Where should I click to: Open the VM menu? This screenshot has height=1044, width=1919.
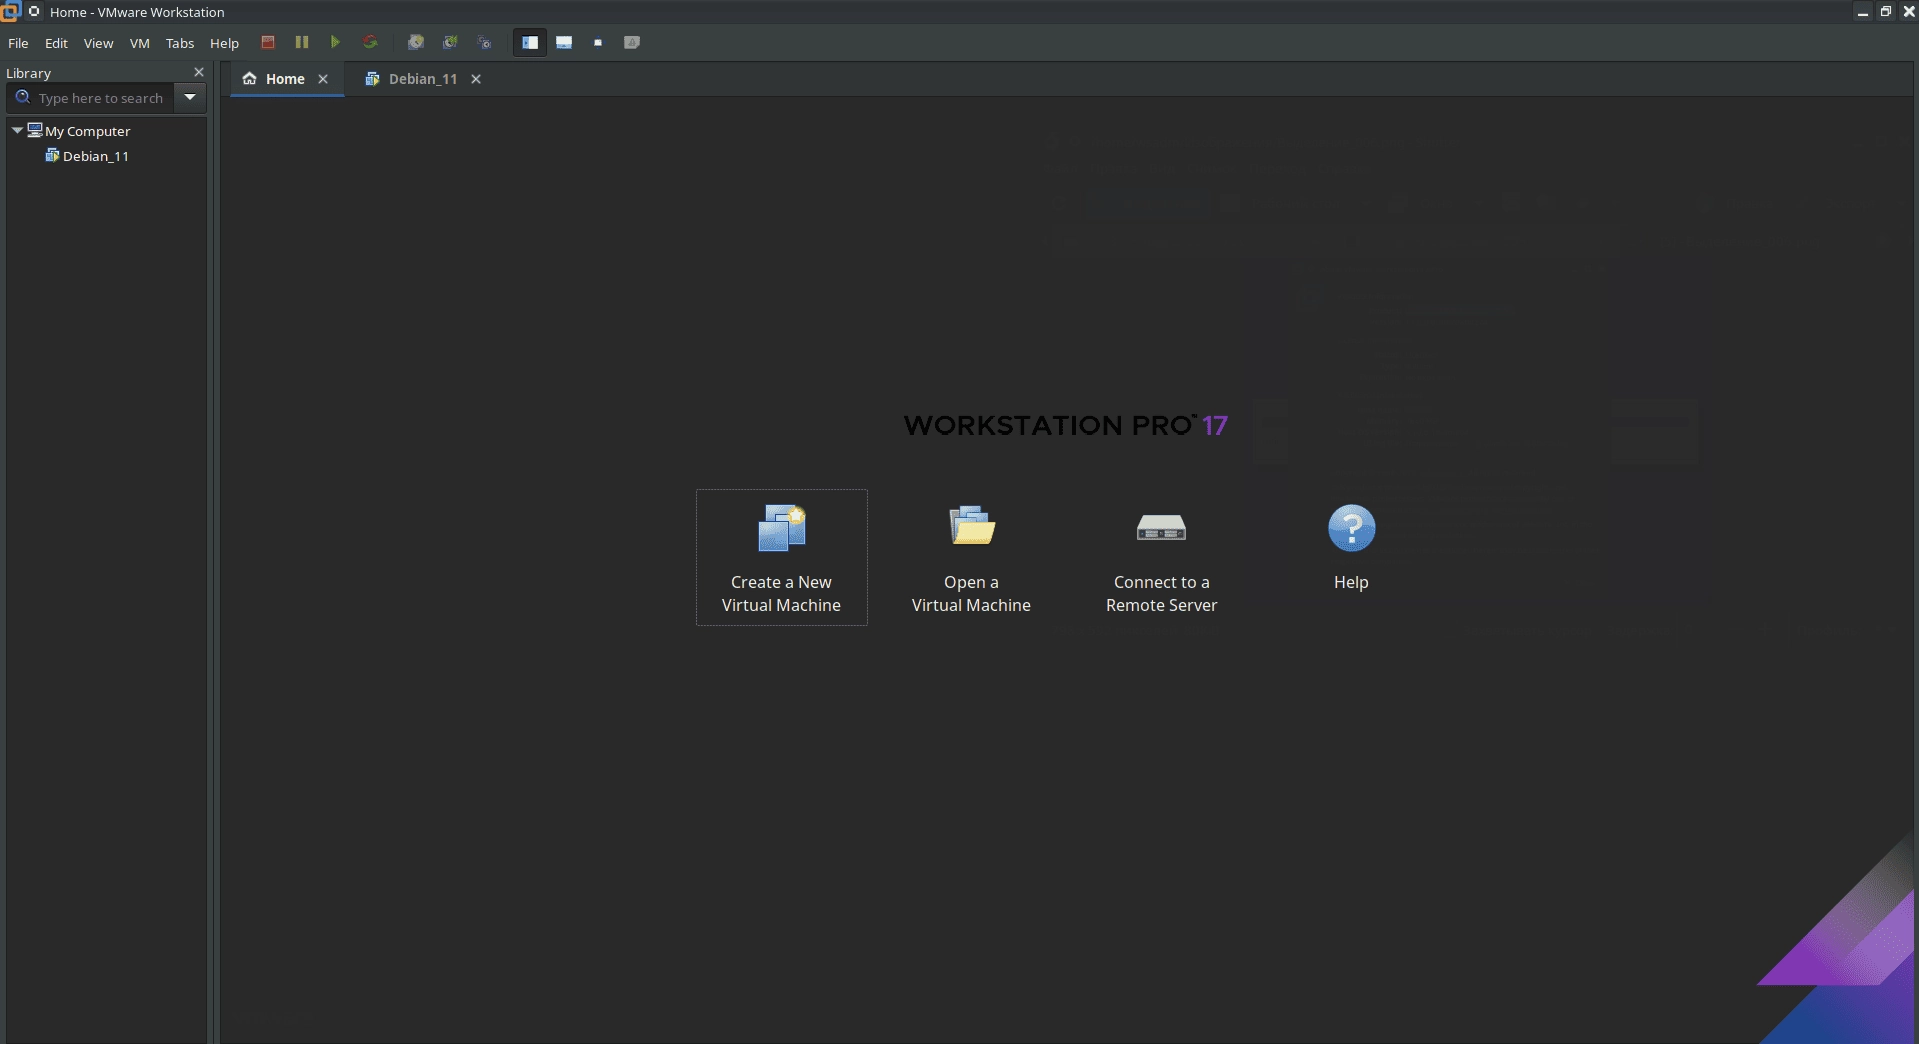click(140, 43)
